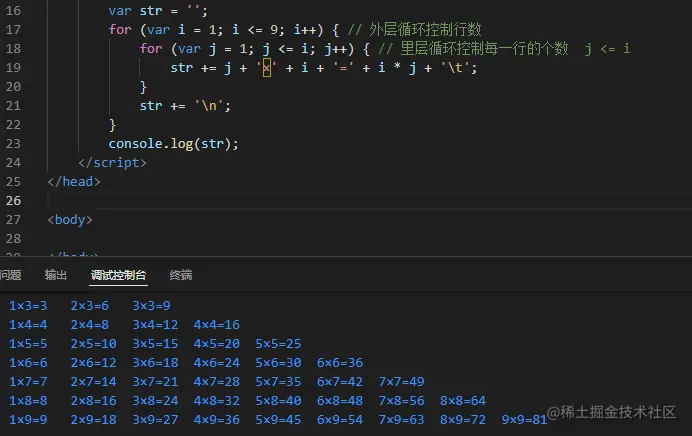The width and height of the screenshot is (692, 436).
Task: Select the 调试控制台 debug console tab
Action: pyautogui.click(x=118, y=275)
